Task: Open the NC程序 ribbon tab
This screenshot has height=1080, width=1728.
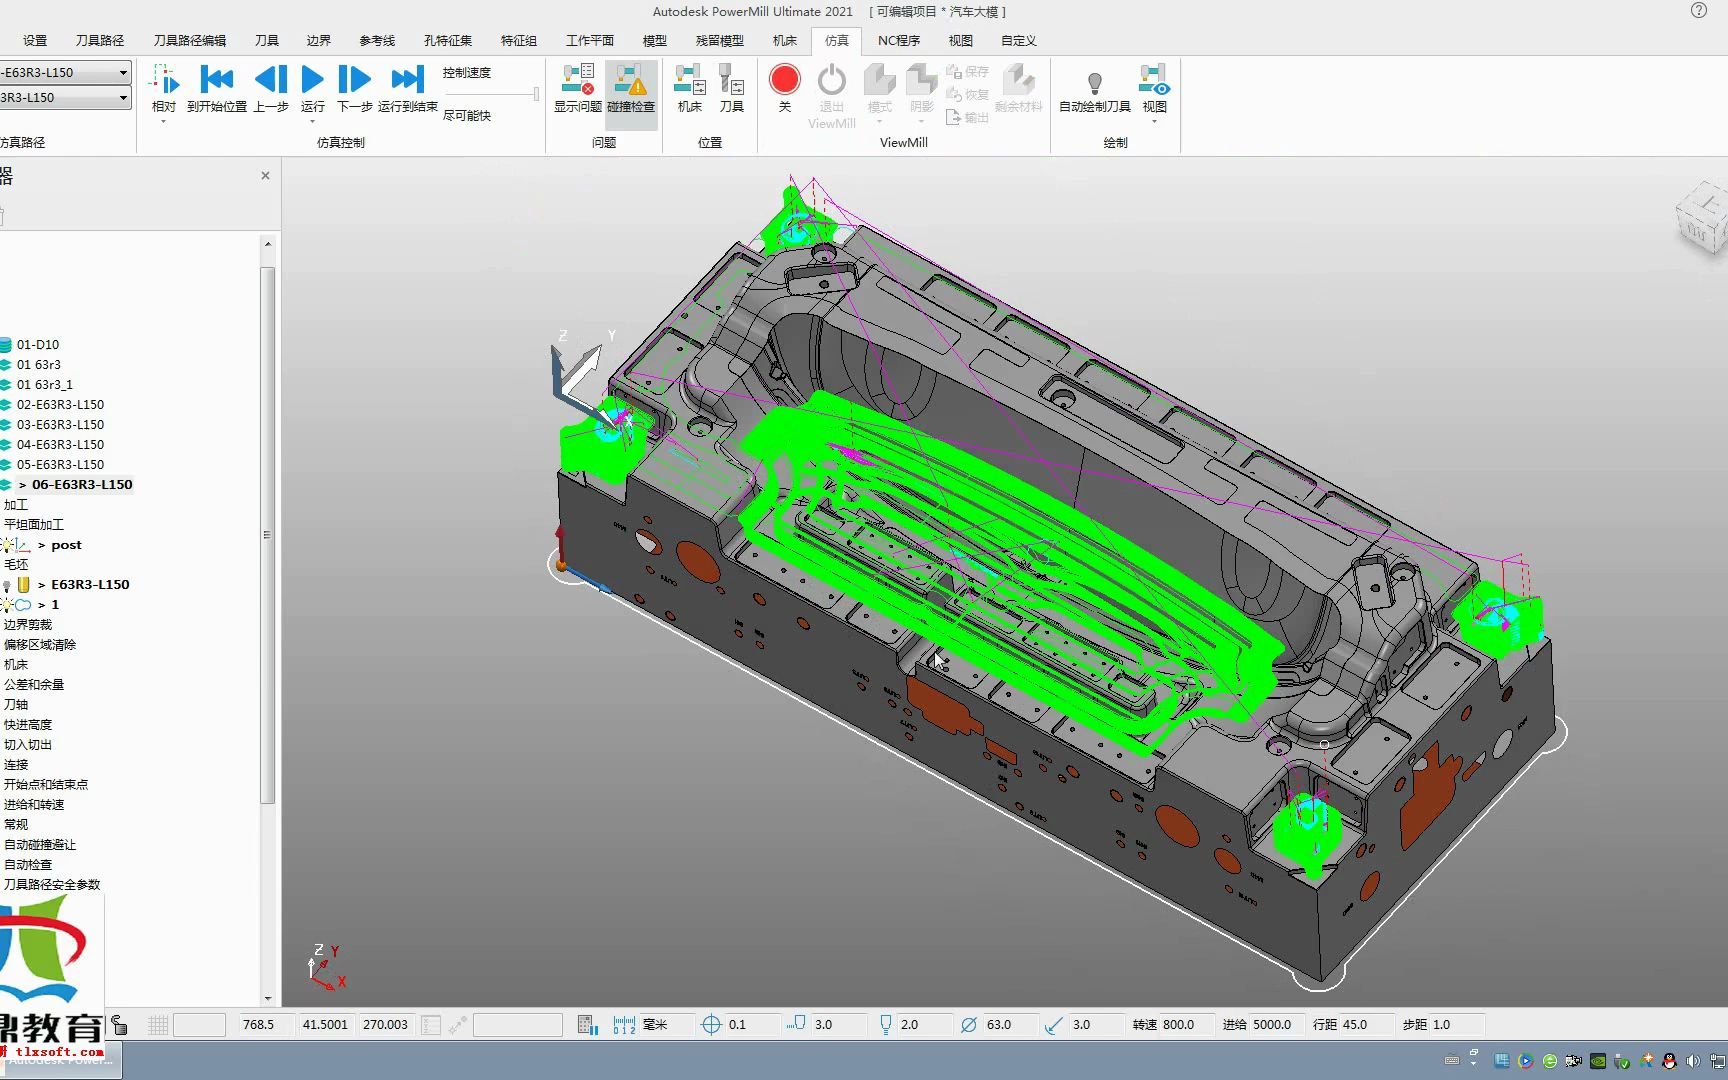Action: [898, 40]
